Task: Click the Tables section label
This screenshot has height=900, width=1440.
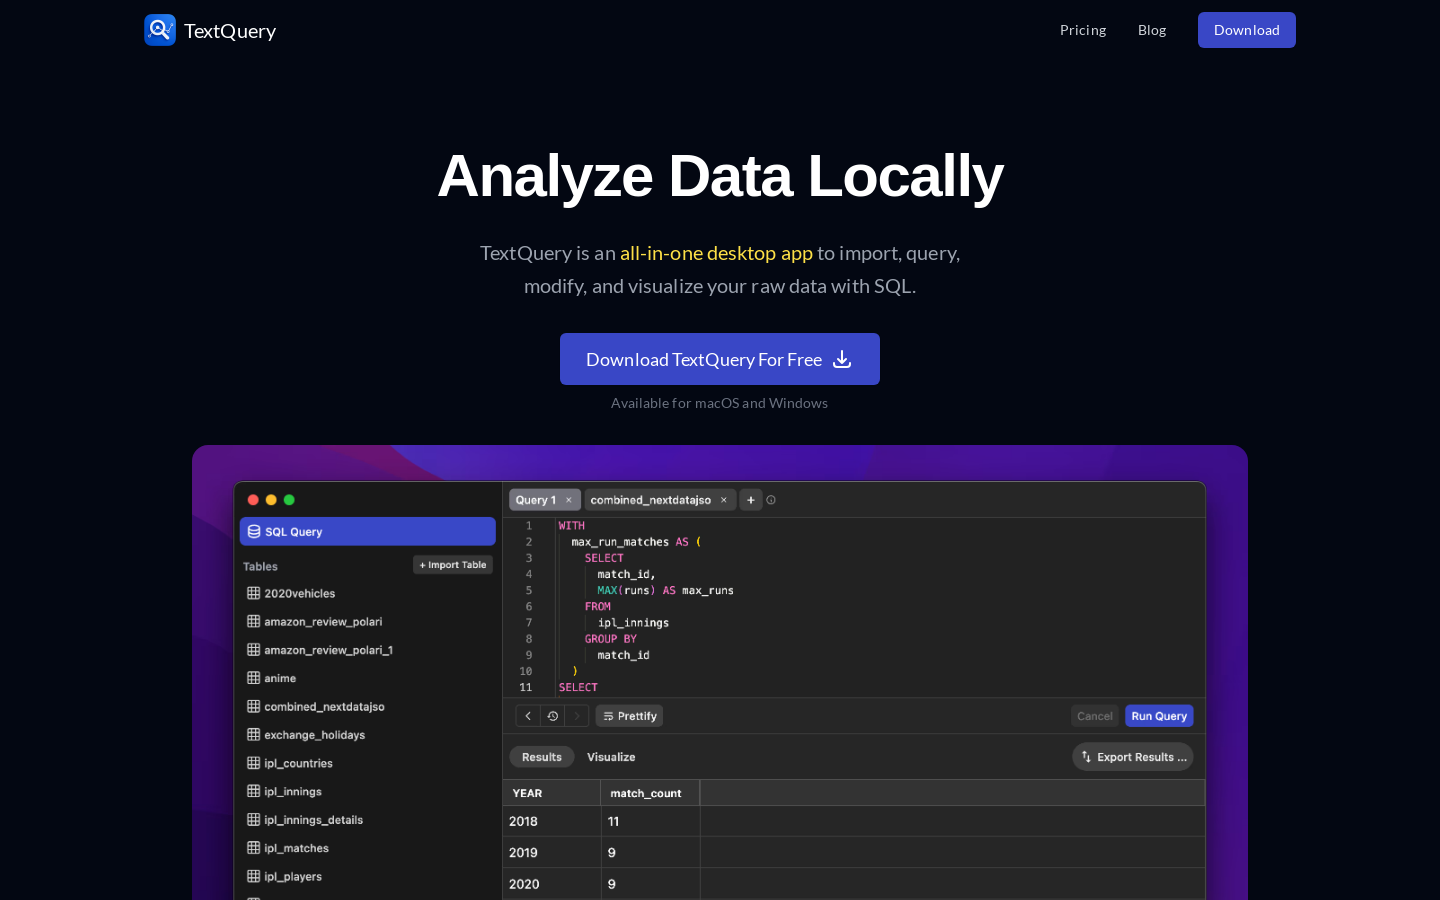Action: [260, 566]
